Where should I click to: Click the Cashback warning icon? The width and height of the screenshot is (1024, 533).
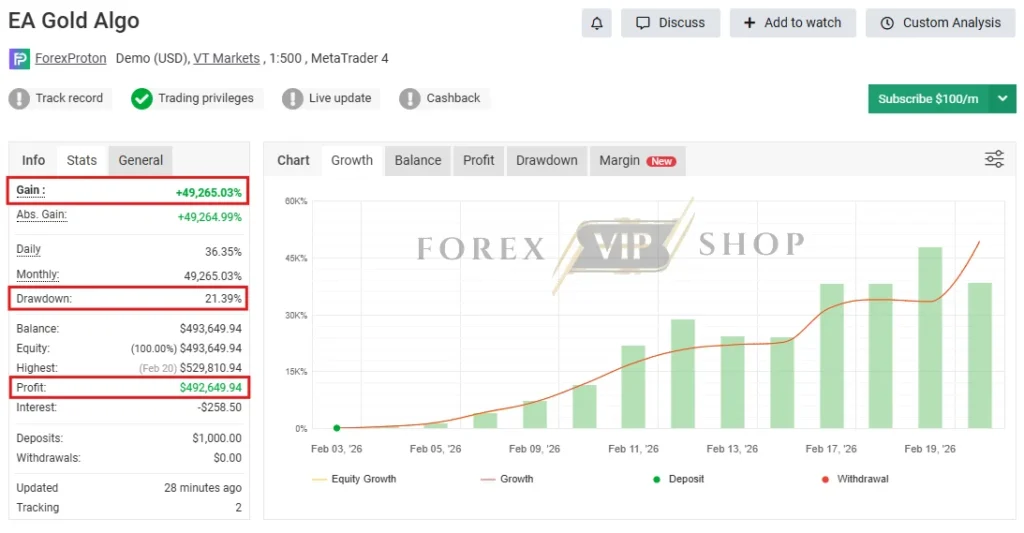(x=409, y=99)
